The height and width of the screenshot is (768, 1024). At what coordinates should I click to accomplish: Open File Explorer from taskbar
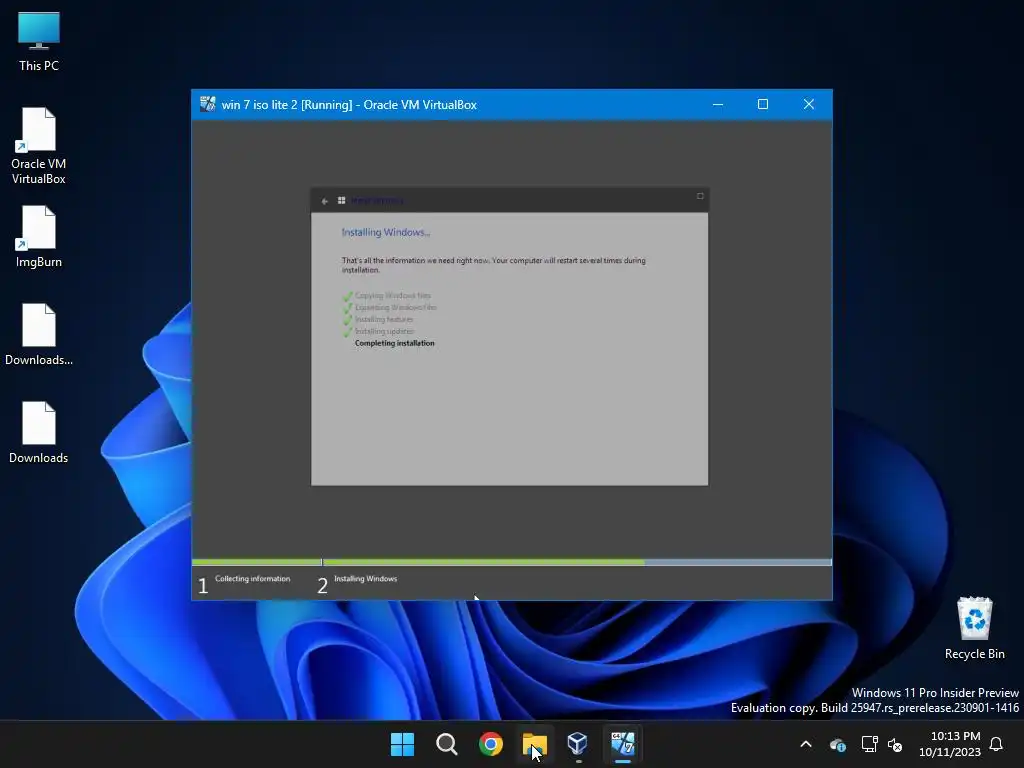point(534,744)
